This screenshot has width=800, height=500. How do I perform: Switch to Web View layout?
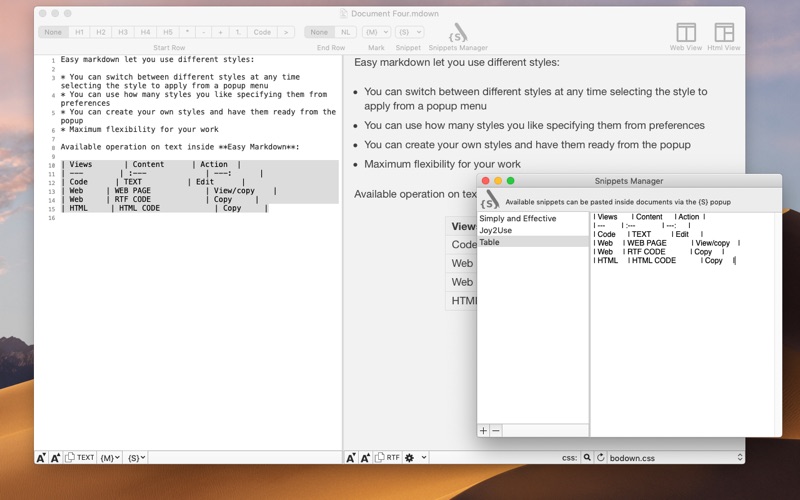685,34
